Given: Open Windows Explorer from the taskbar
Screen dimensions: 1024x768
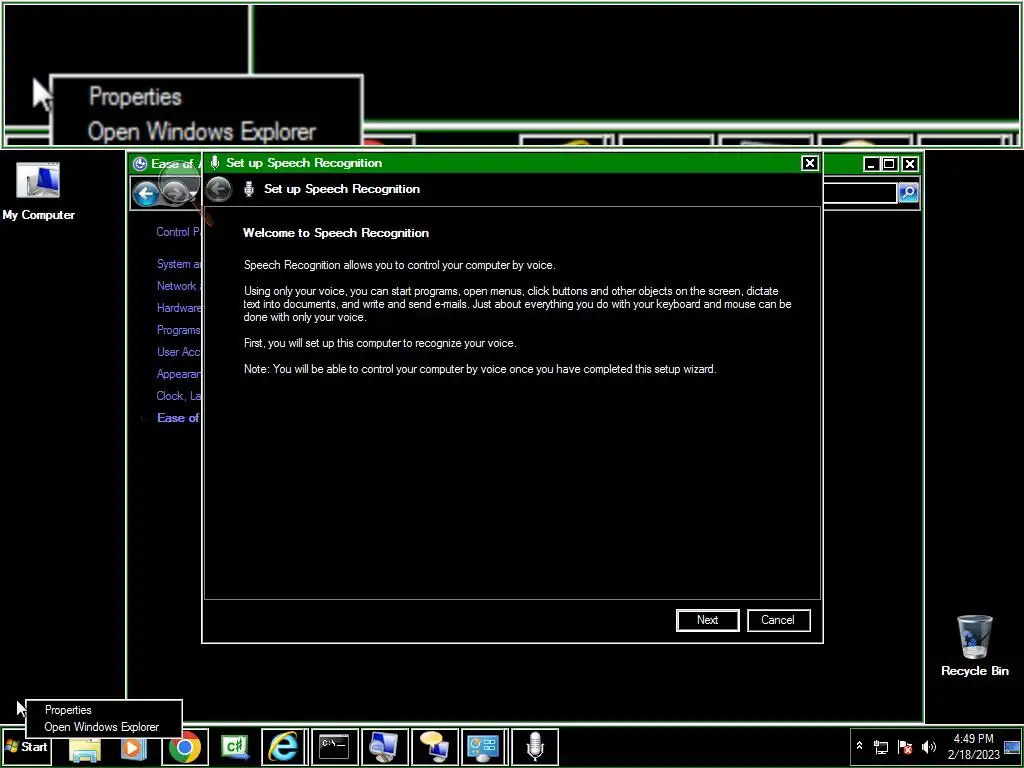Looking at the screenshot, I should 84,747.
